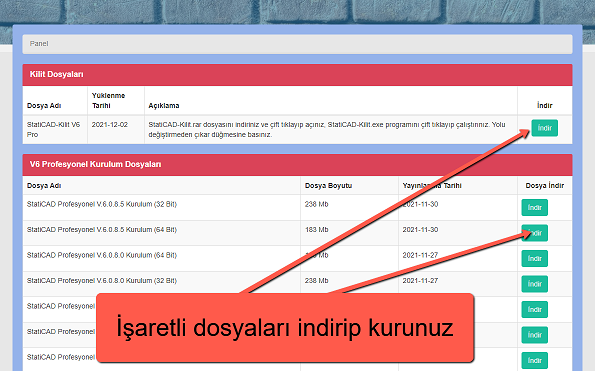Click the Açıklama column header

pyautogui.click(x=164, y=105)
